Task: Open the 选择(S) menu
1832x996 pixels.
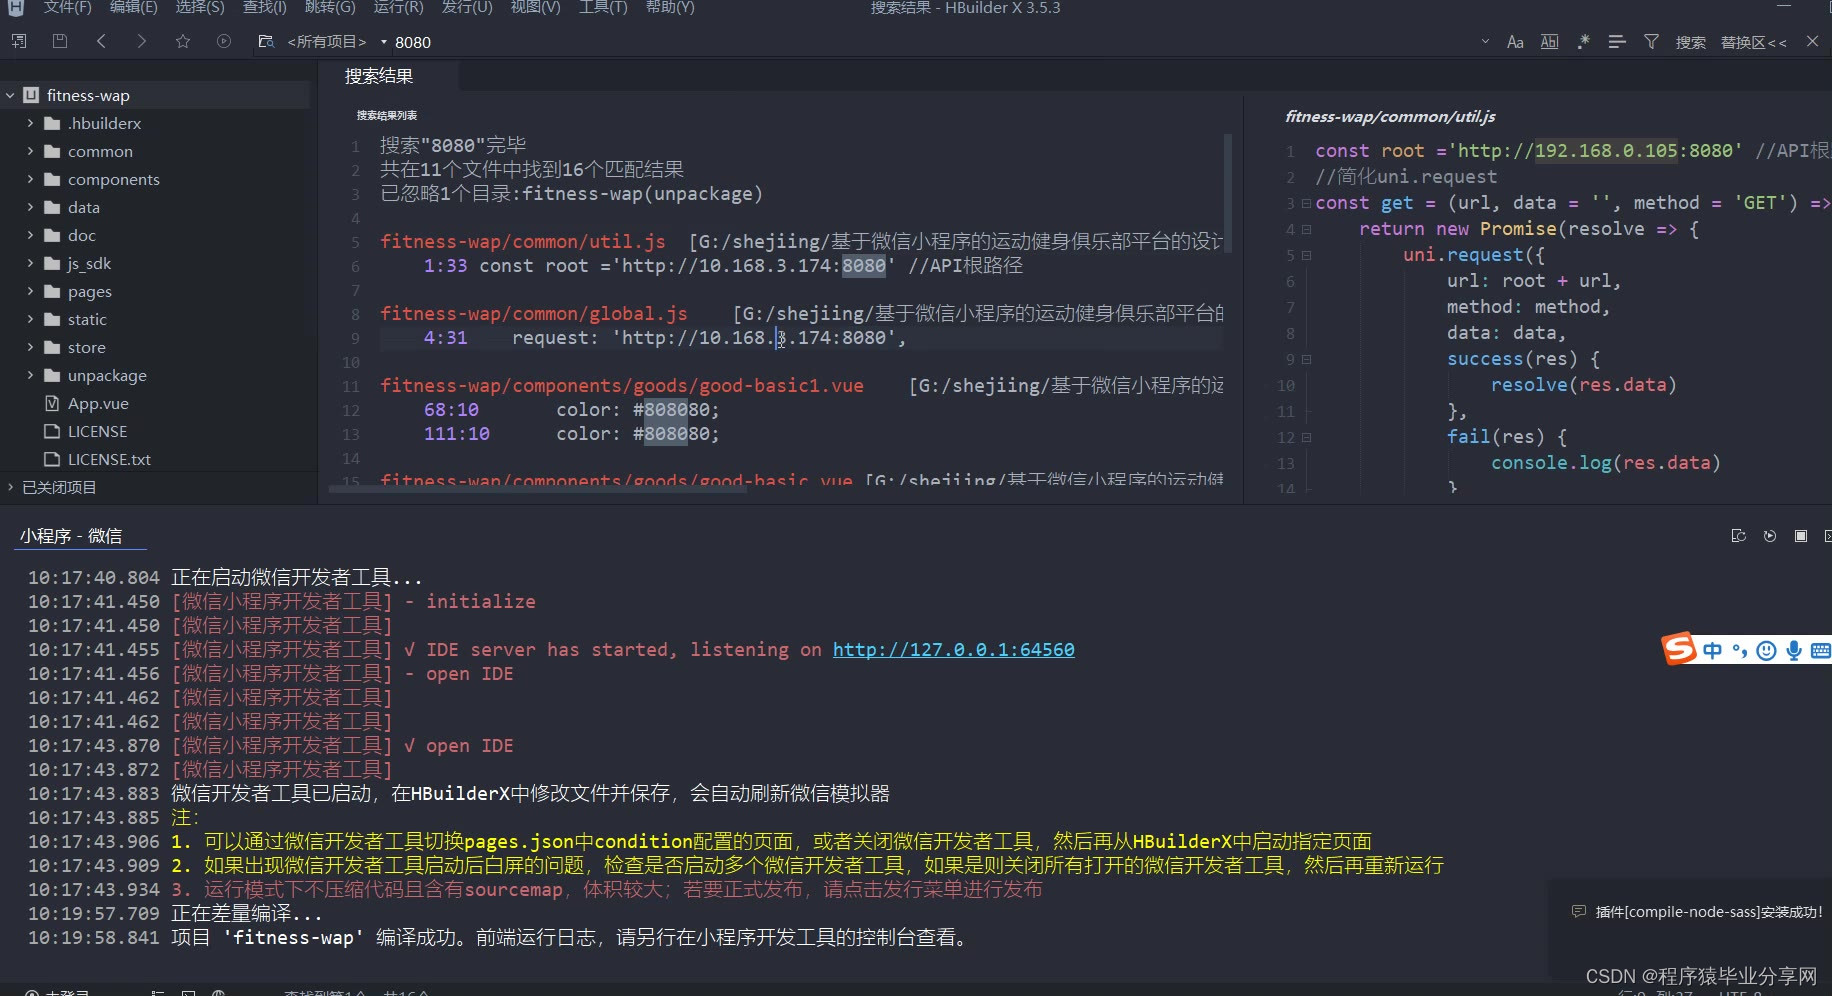Action: pos(199,7)
